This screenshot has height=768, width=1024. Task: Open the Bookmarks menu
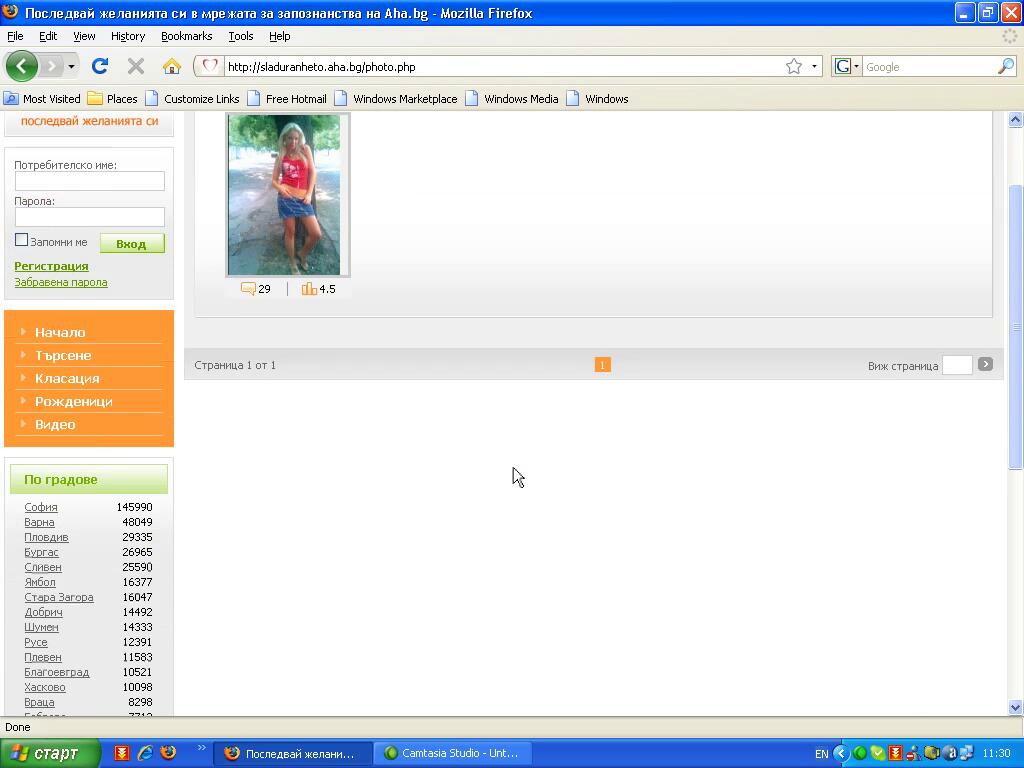coord(186,36)
